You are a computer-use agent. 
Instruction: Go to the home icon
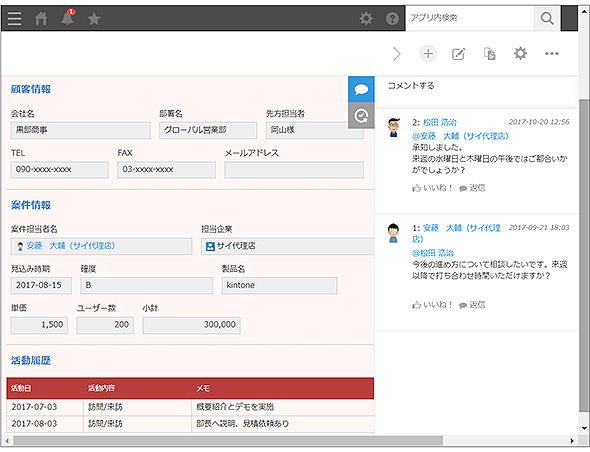[x=41, y=18]
